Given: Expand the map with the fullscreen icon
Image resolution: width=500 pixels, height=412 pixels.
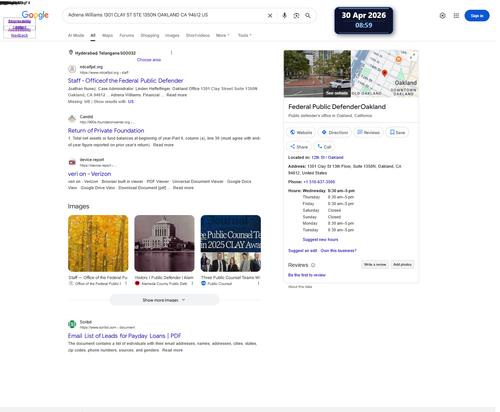Looking at the screenshot, I should click(413, 56).
